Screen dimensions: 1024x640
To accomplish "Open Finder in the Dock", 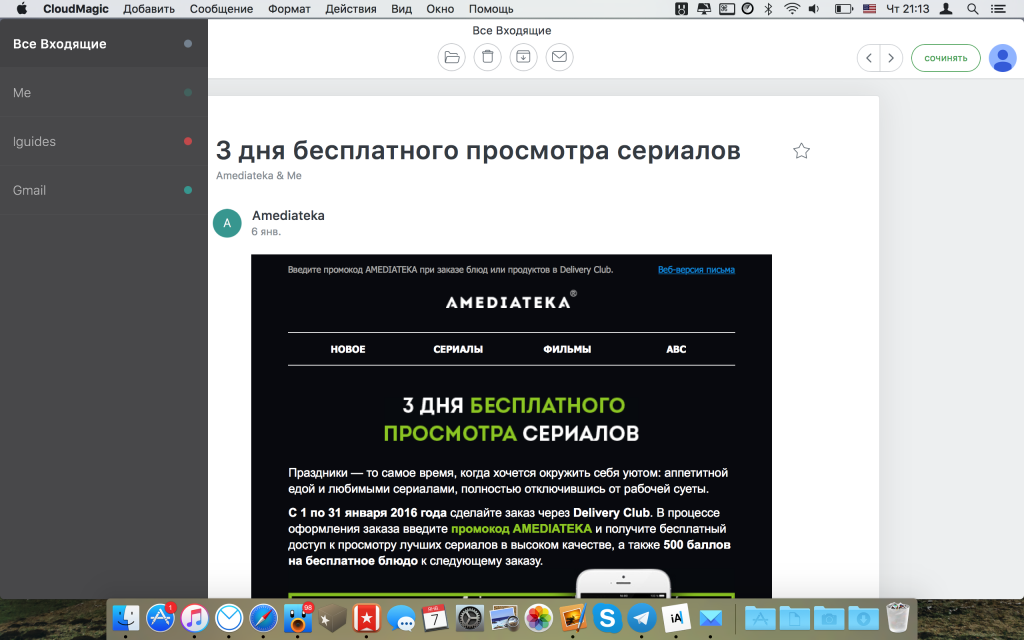I will click(x=125, y=618).
